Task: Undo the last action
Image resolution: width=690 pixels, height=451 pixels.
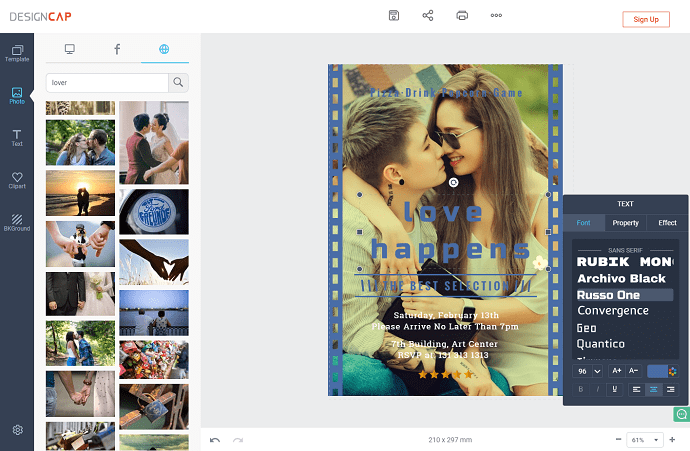Action: (x=215, y=439)
